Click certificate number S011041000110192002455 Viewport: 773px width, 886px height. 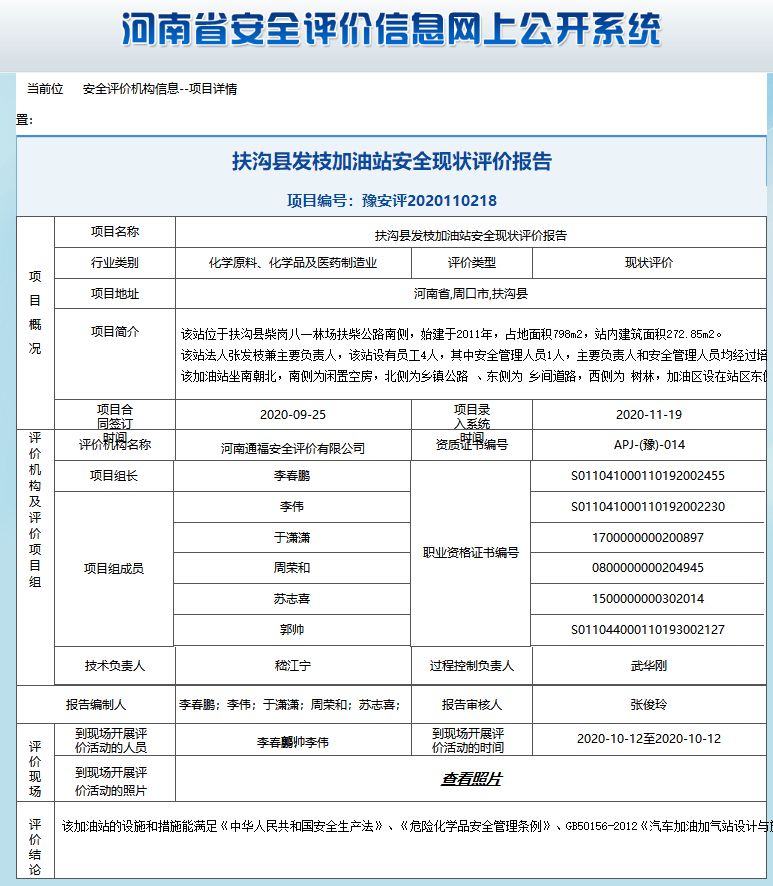tap(648, 476)
